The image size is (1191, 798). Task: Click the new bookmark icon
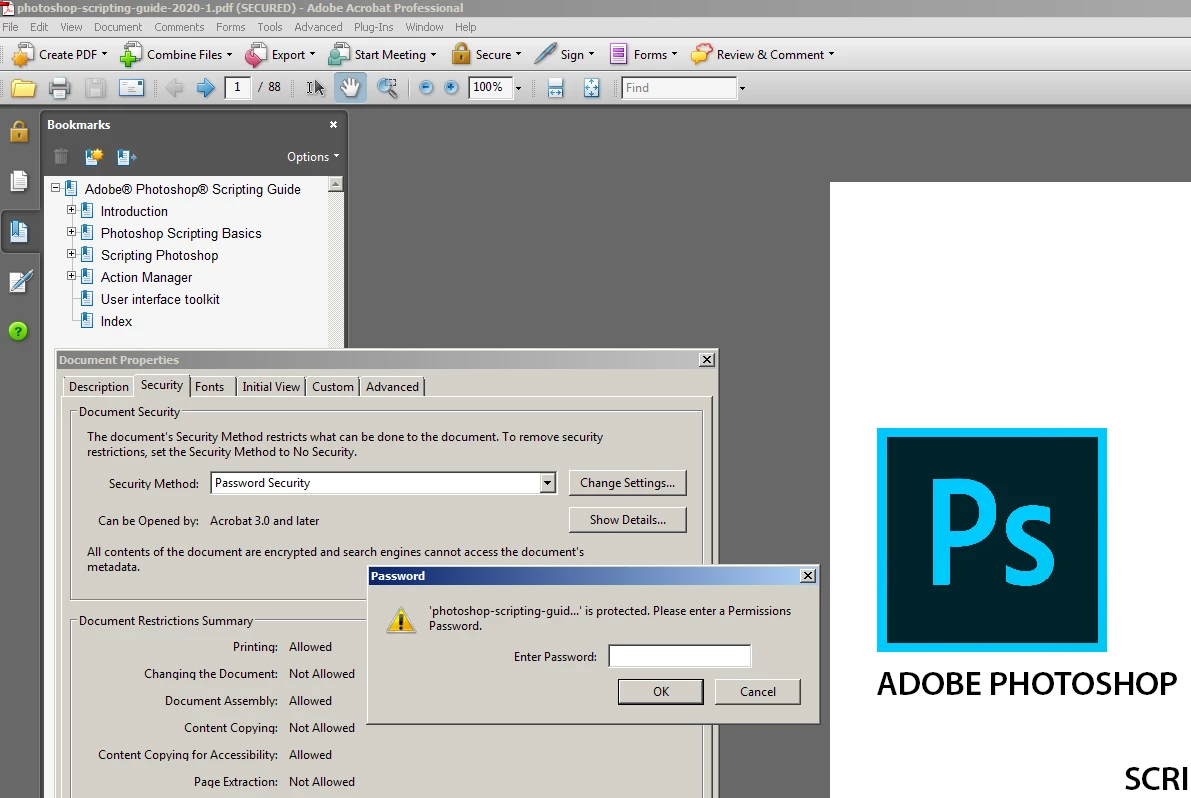pos(94,157)
